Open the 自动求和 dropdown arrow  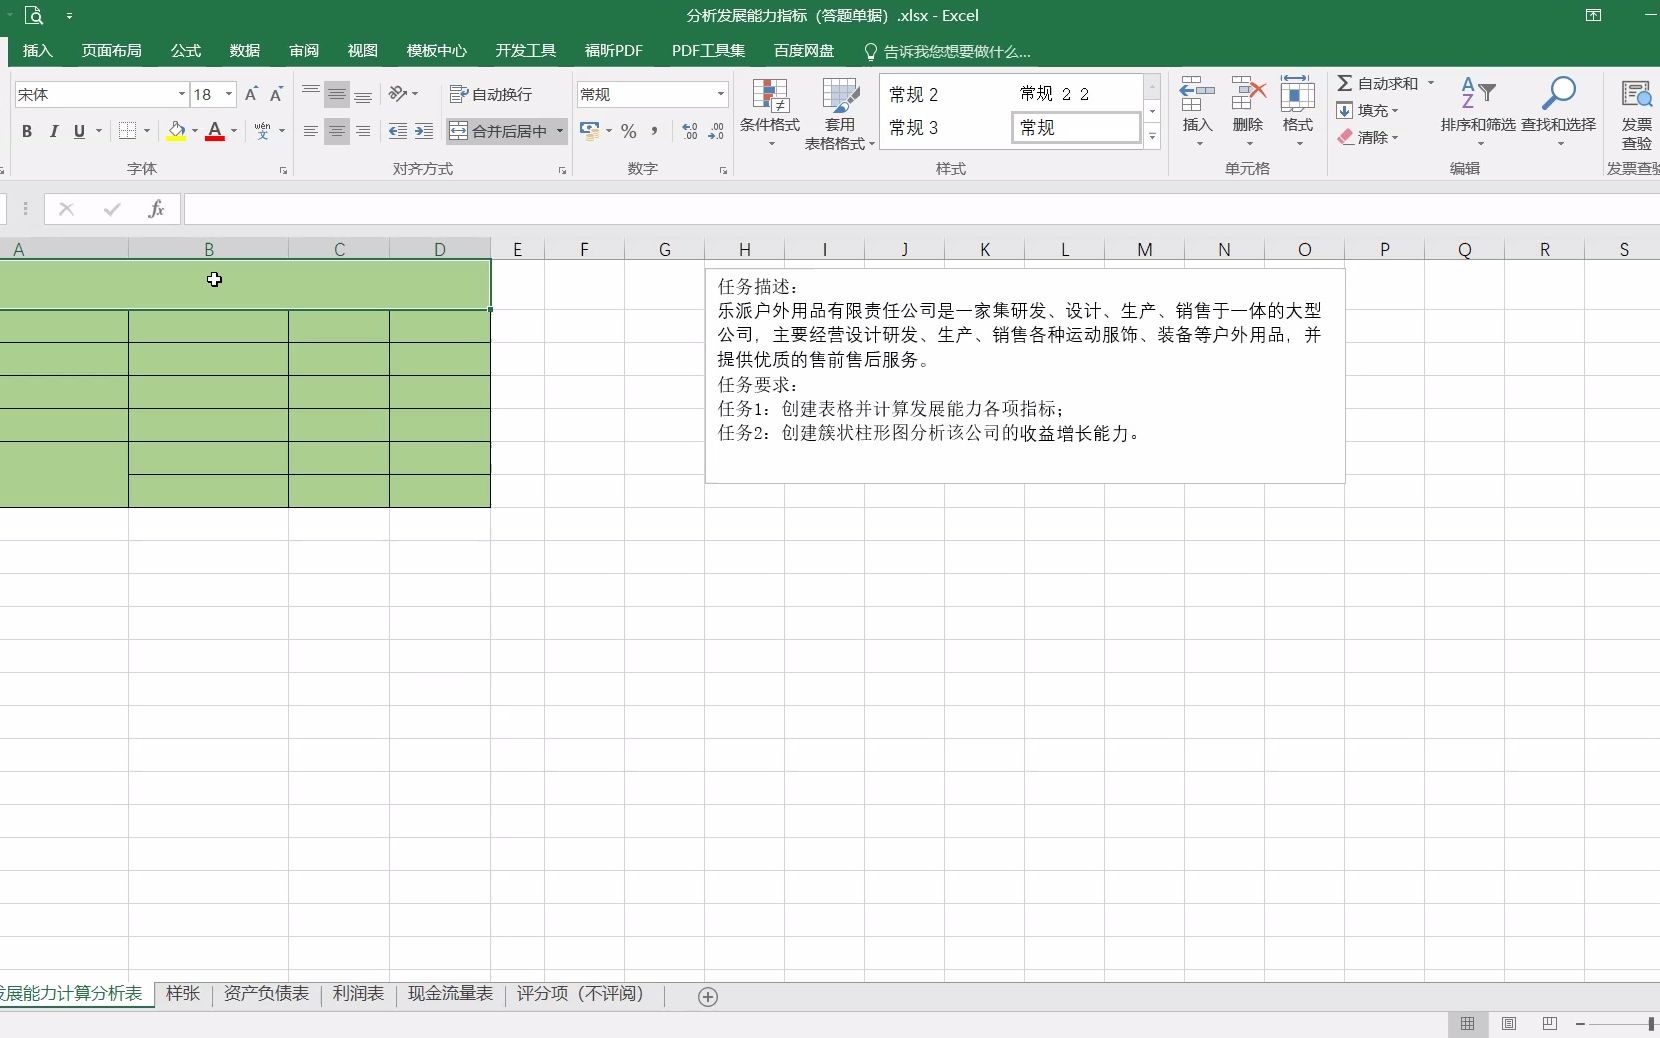tap(1431, 83)
